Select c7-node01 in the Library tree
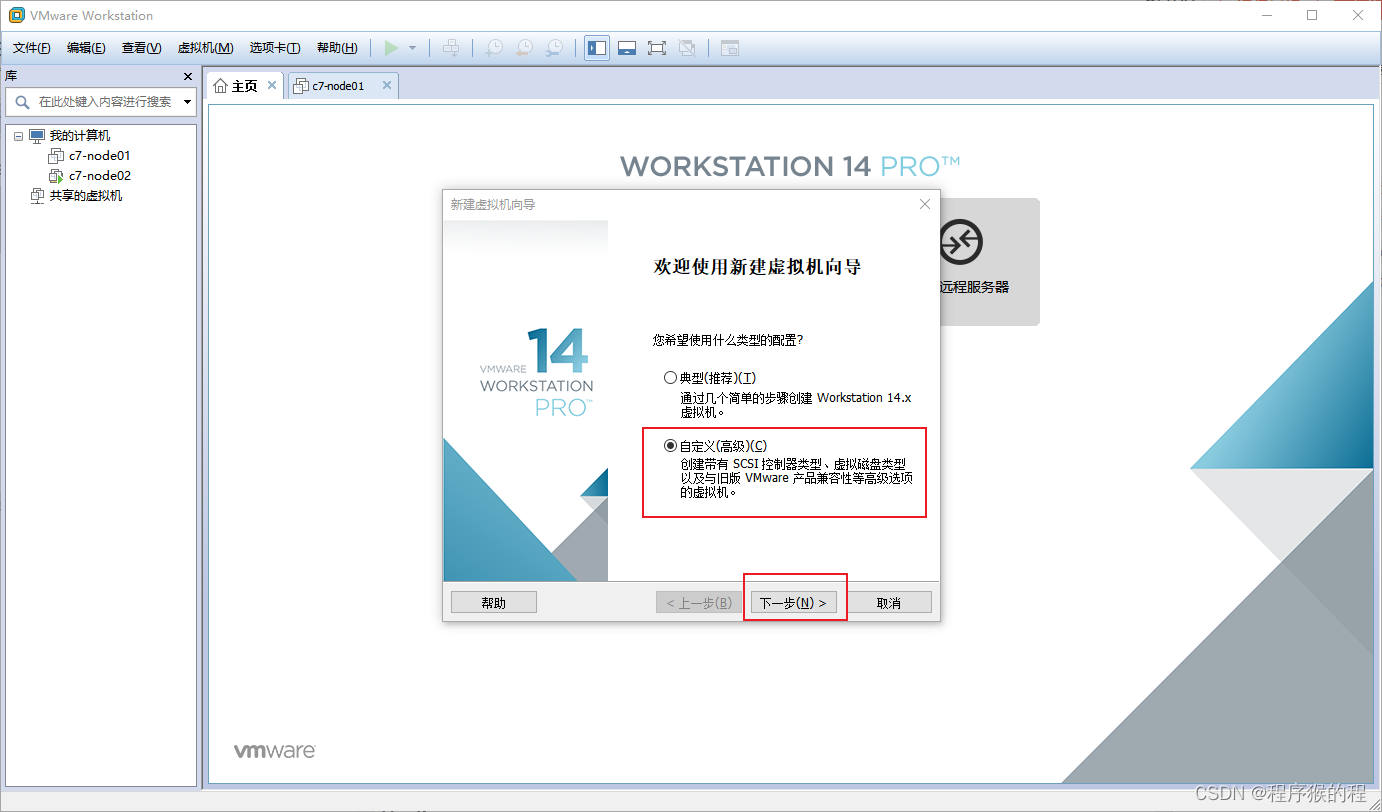Screen dimensions: 1382x812 (x=100, y=156)
